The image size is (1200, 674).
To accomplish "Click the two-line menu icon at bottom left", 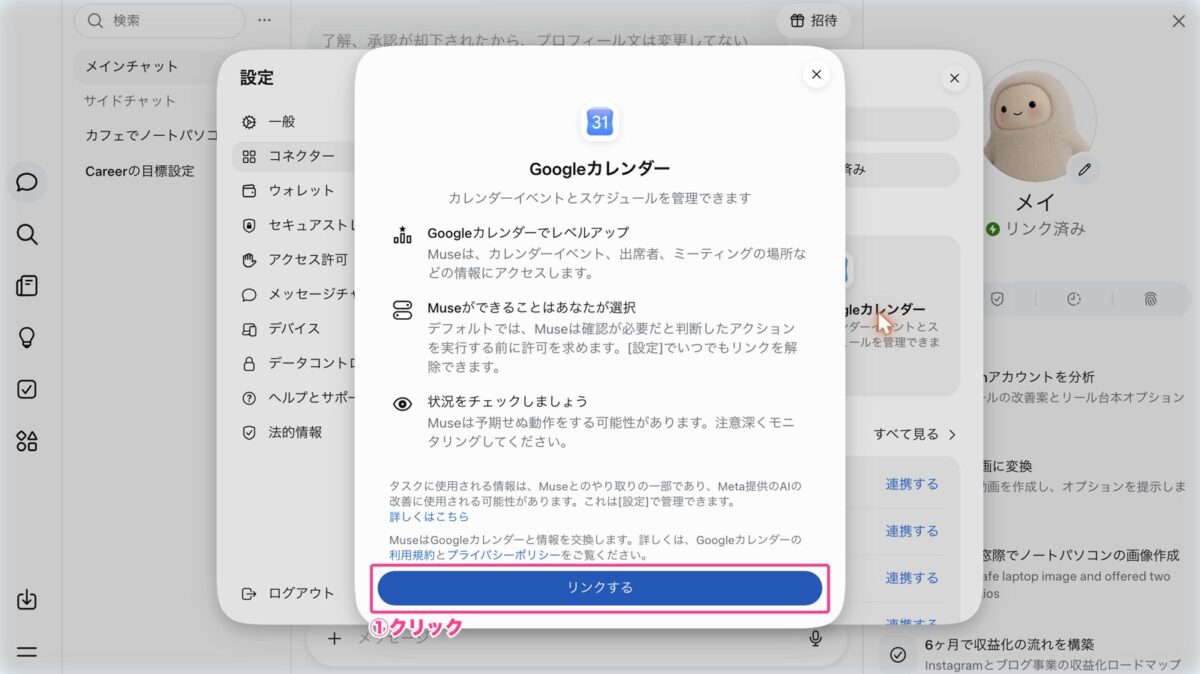I will pyautogui.click(x=27, y=652).
